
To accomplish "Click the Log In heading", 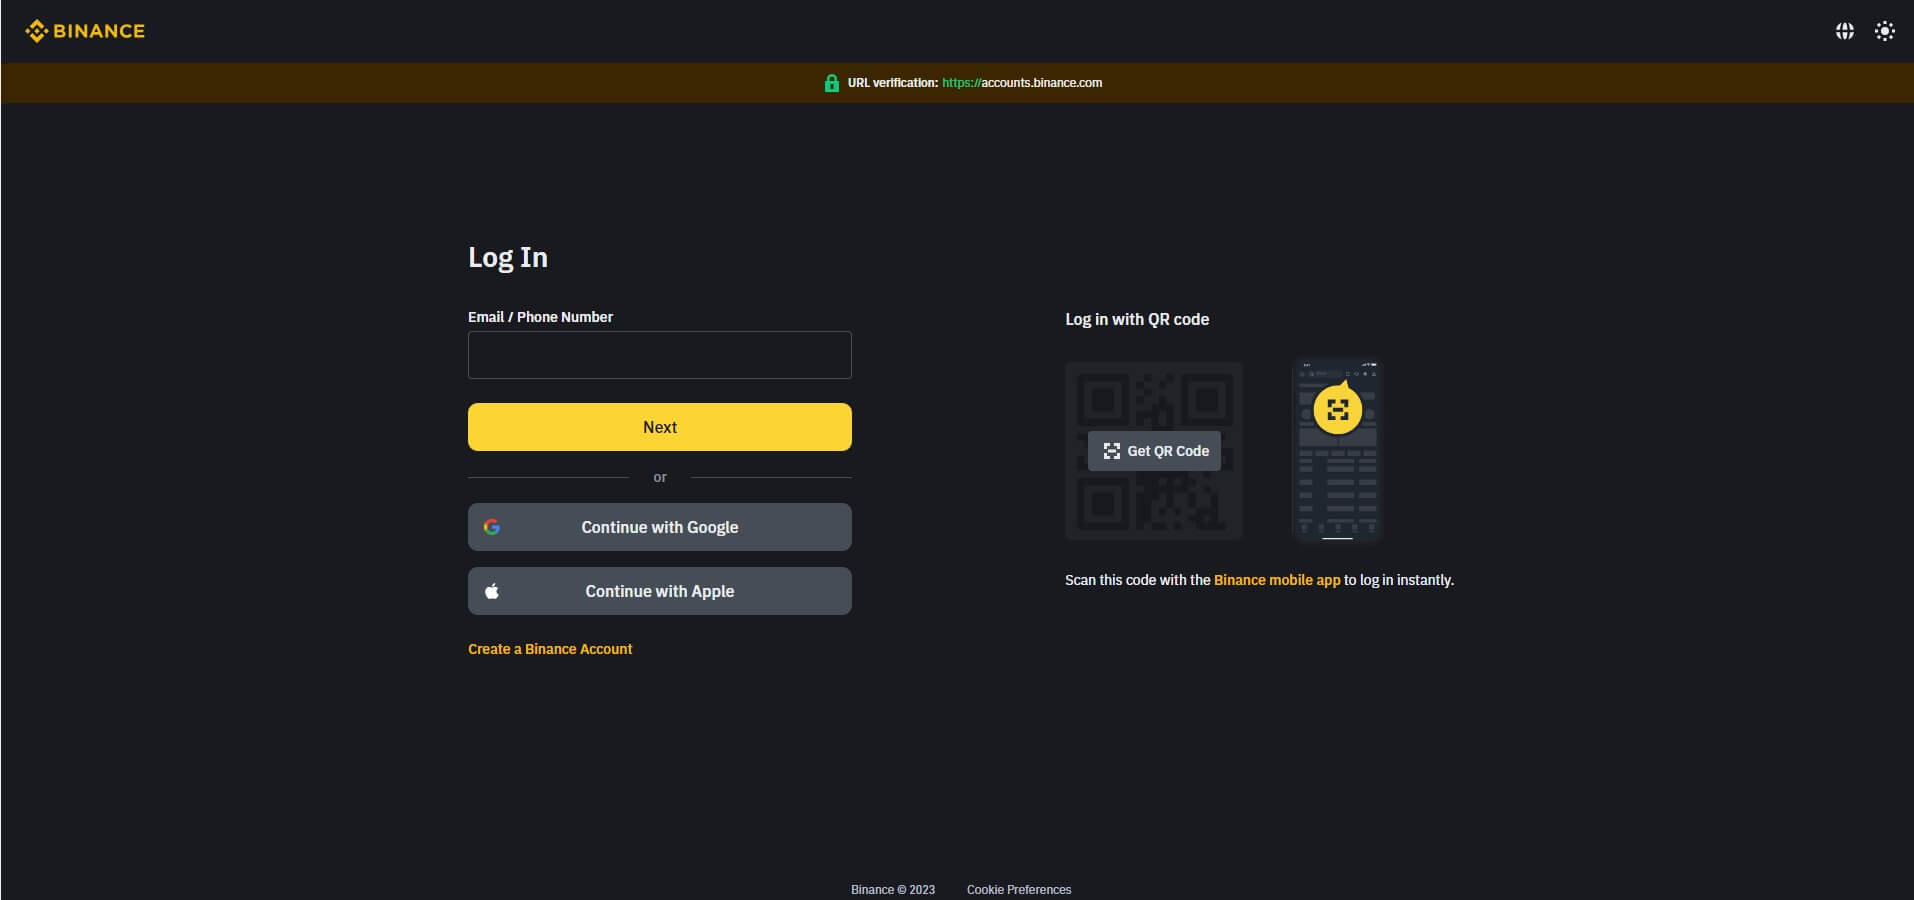I will (x=508, y=258).
